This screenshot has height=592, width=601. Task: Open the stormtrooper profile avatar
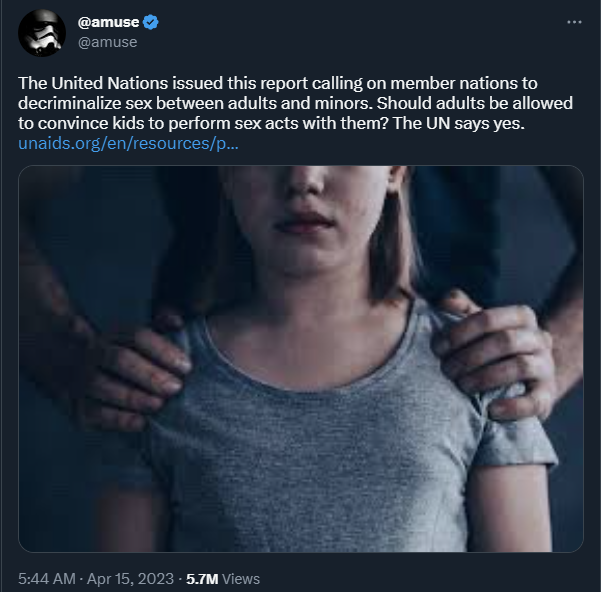42,33
